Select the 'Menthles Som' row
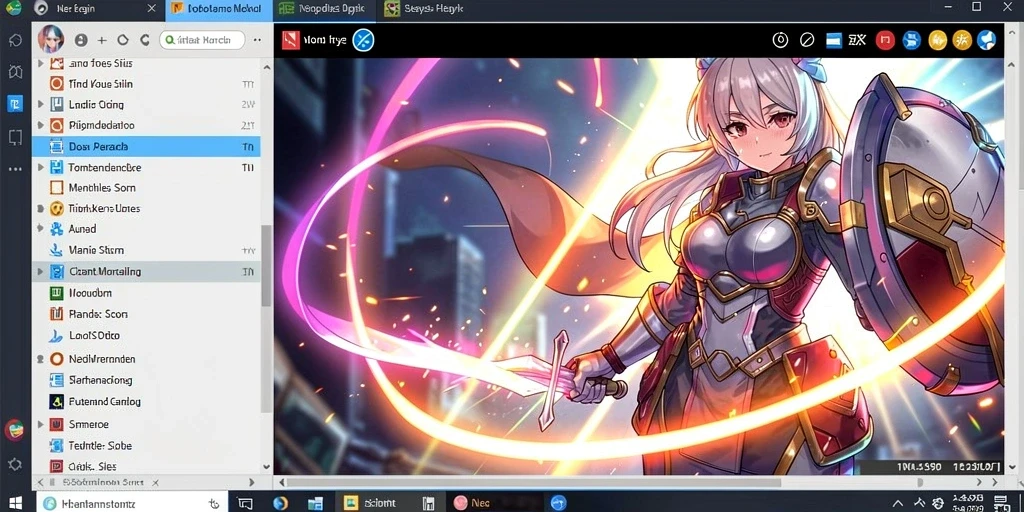1024x512 pixels. (x=146, y=188)
